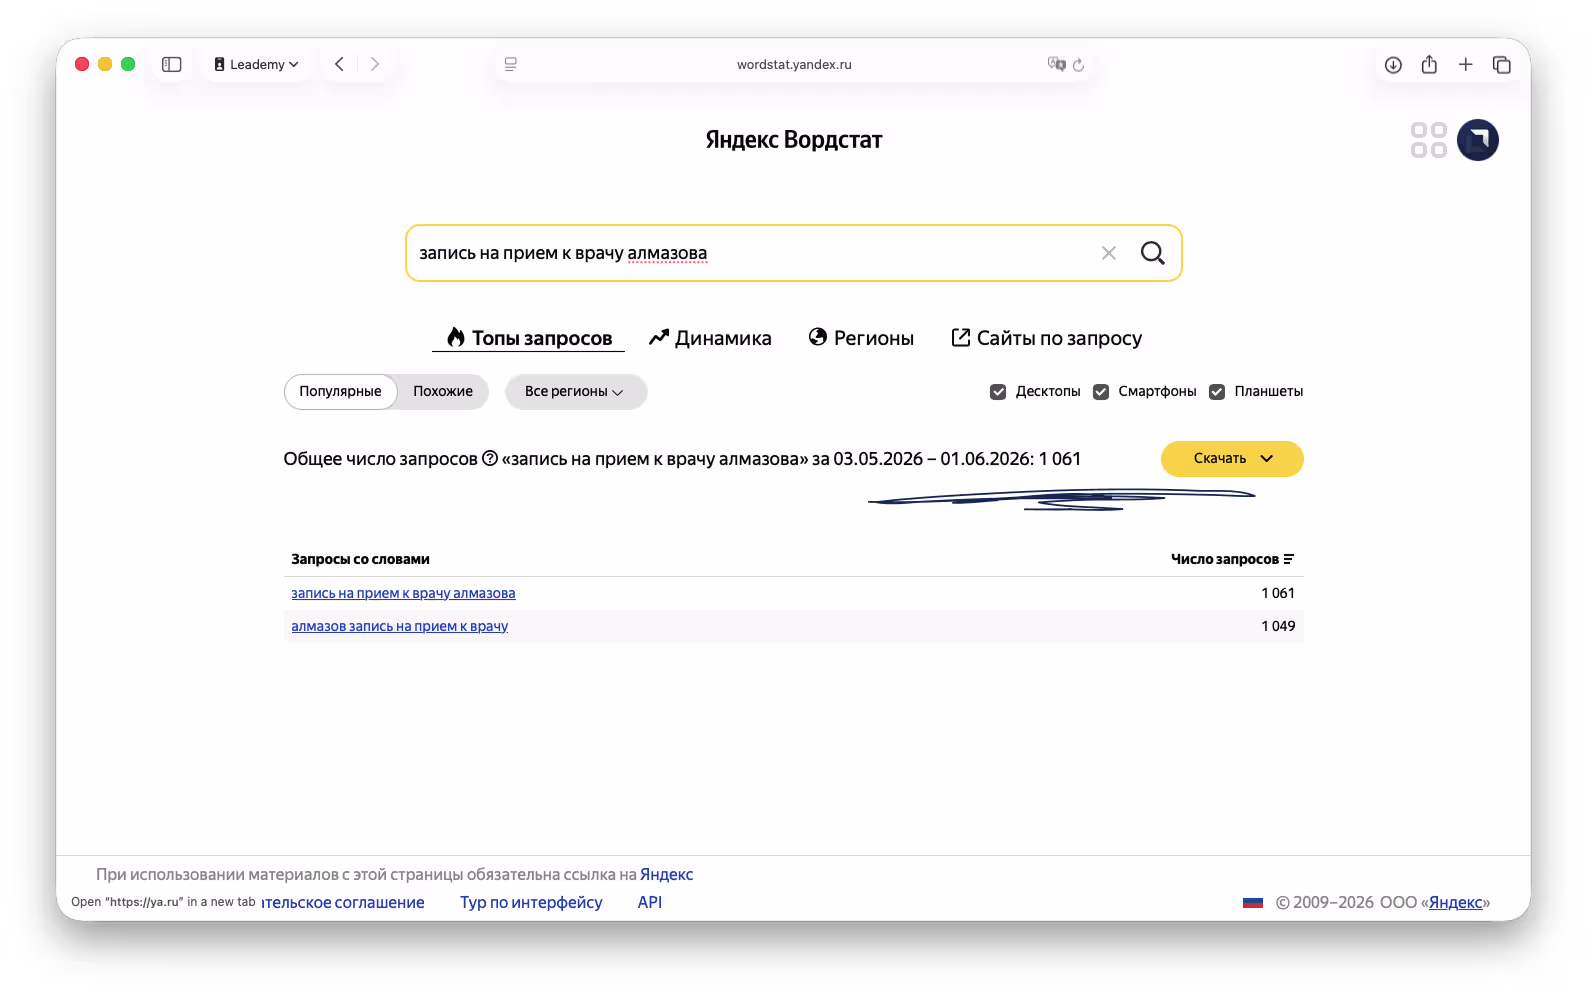Open Safari downloads icon
1587x995 pixels.
pos(1393,65)
